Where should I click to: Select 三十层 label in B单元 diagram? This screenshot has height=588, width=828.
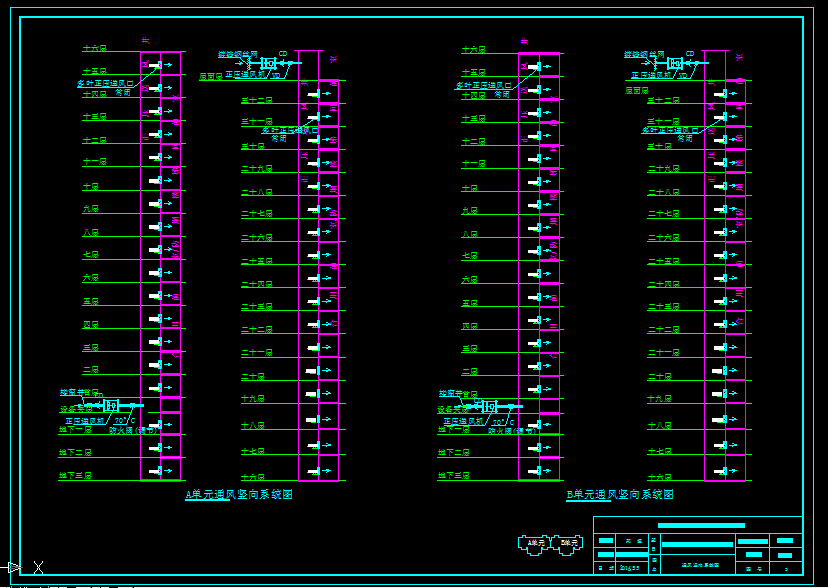click(660, 146)
